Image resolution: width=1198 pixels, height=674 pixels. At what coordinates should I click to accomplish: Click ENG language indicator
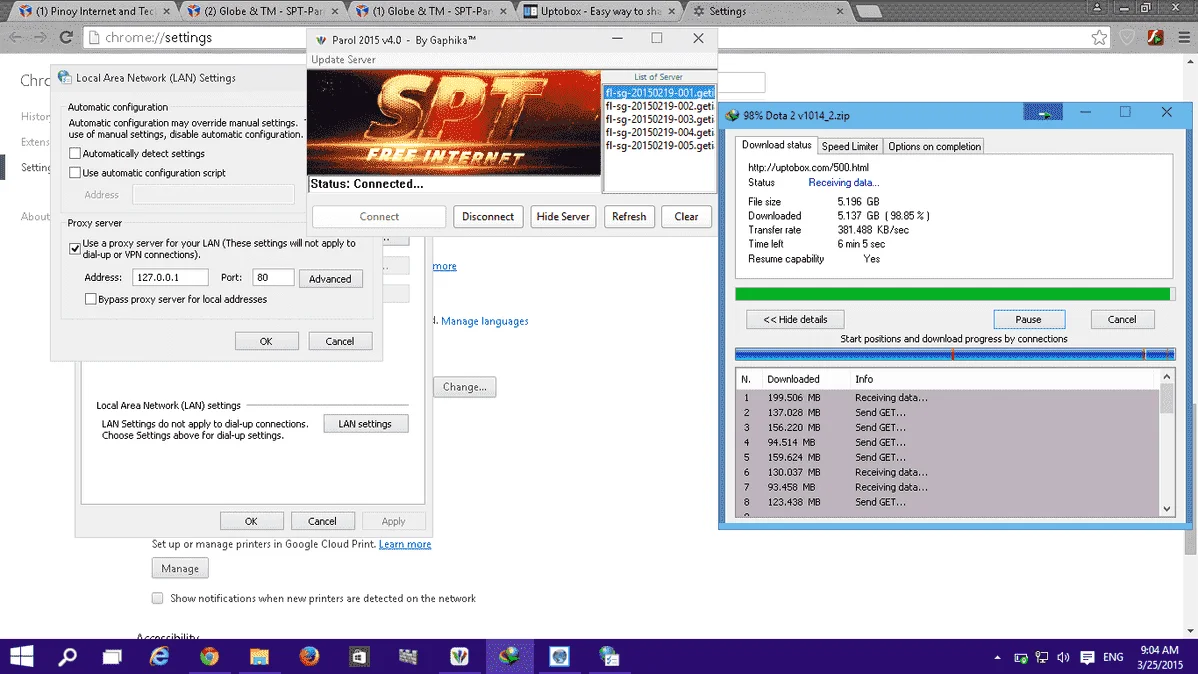pyautogui.click(x=1113, y=657)
